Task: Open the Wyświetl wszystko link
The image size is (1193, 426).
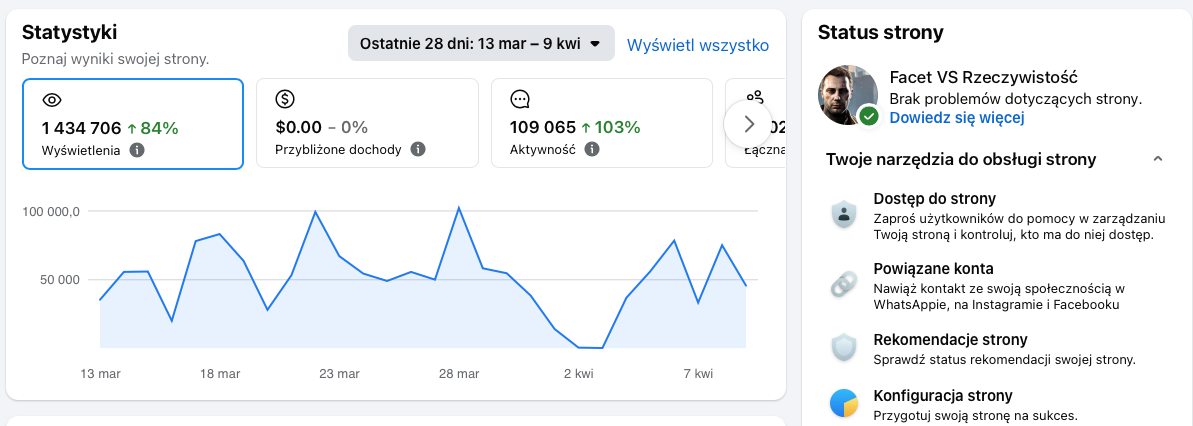Action: point(697,45)
